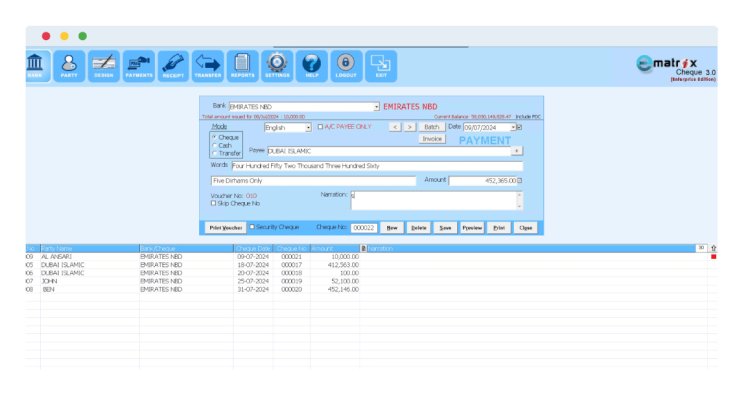The image size is (750, 415).
Task: Open the Bank module icon
Action: coord(37,66)
